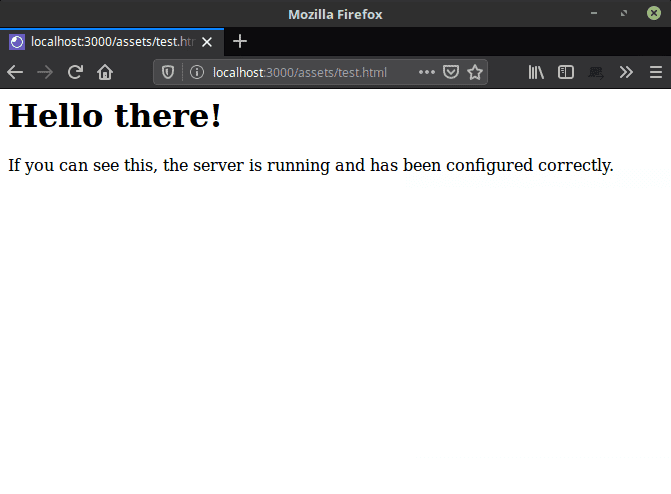Reload the current page
671x494 pixels.
(75, 72)
